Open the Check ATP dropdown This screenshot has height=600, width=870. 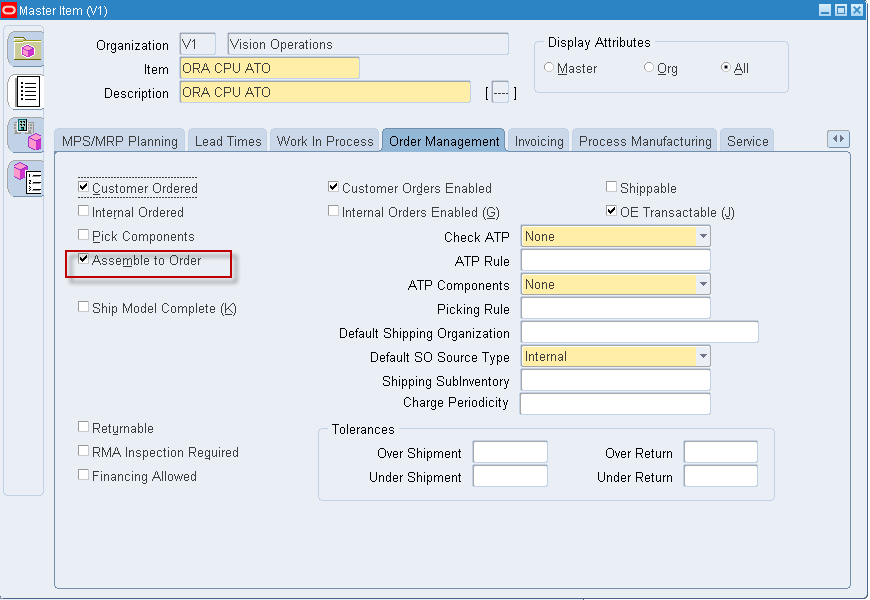click(x=703, y=236)
